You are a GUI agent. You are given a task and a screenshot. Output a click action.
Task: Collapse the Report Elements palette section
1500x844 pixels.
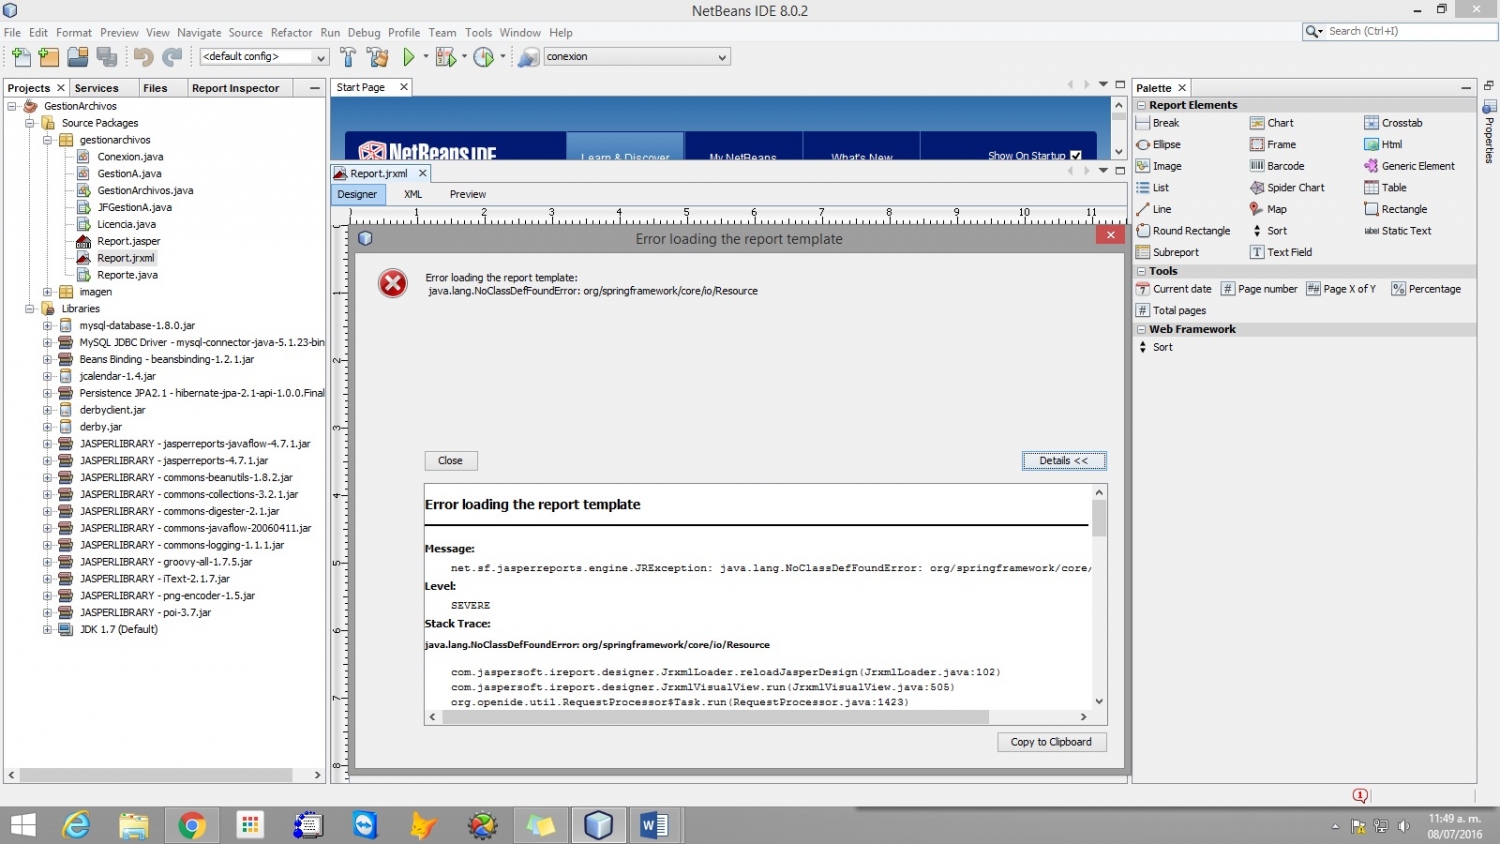pyautogui.click(x=1141, y=105)
